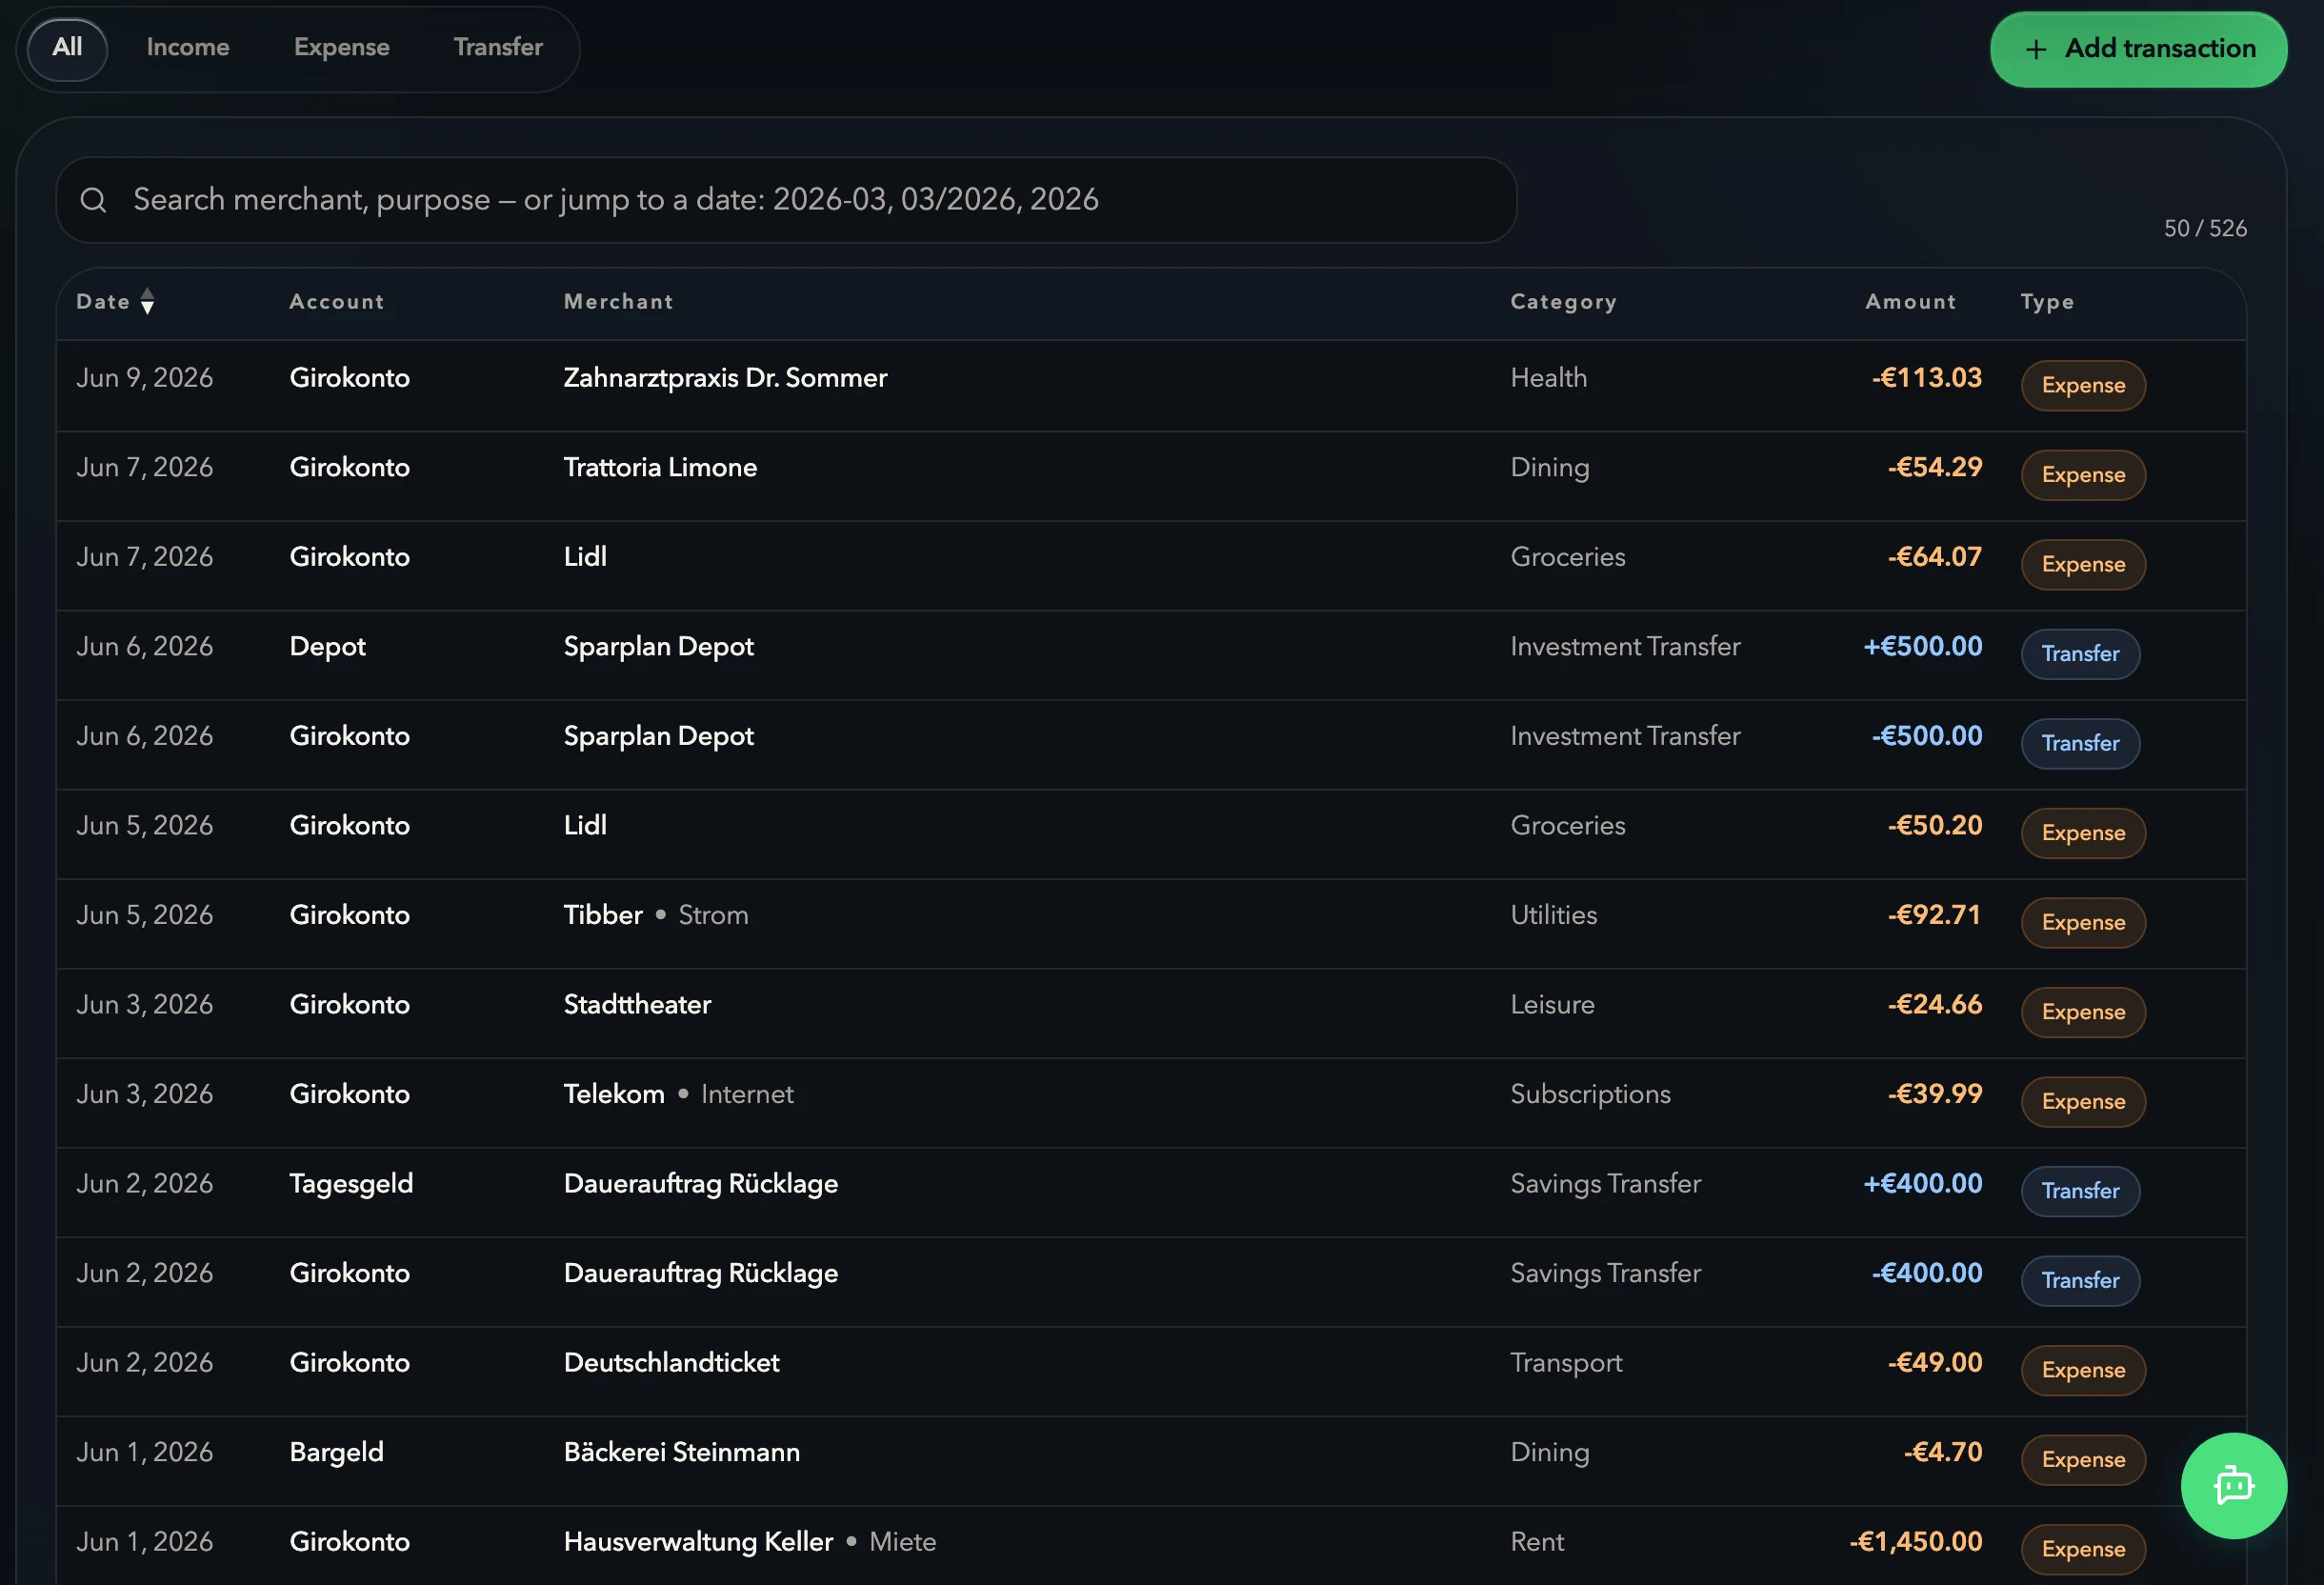Viewport: 2324px width, 1585px height.
Task: Switch to the Transfer filter tab
Action: tap(498, 48)
